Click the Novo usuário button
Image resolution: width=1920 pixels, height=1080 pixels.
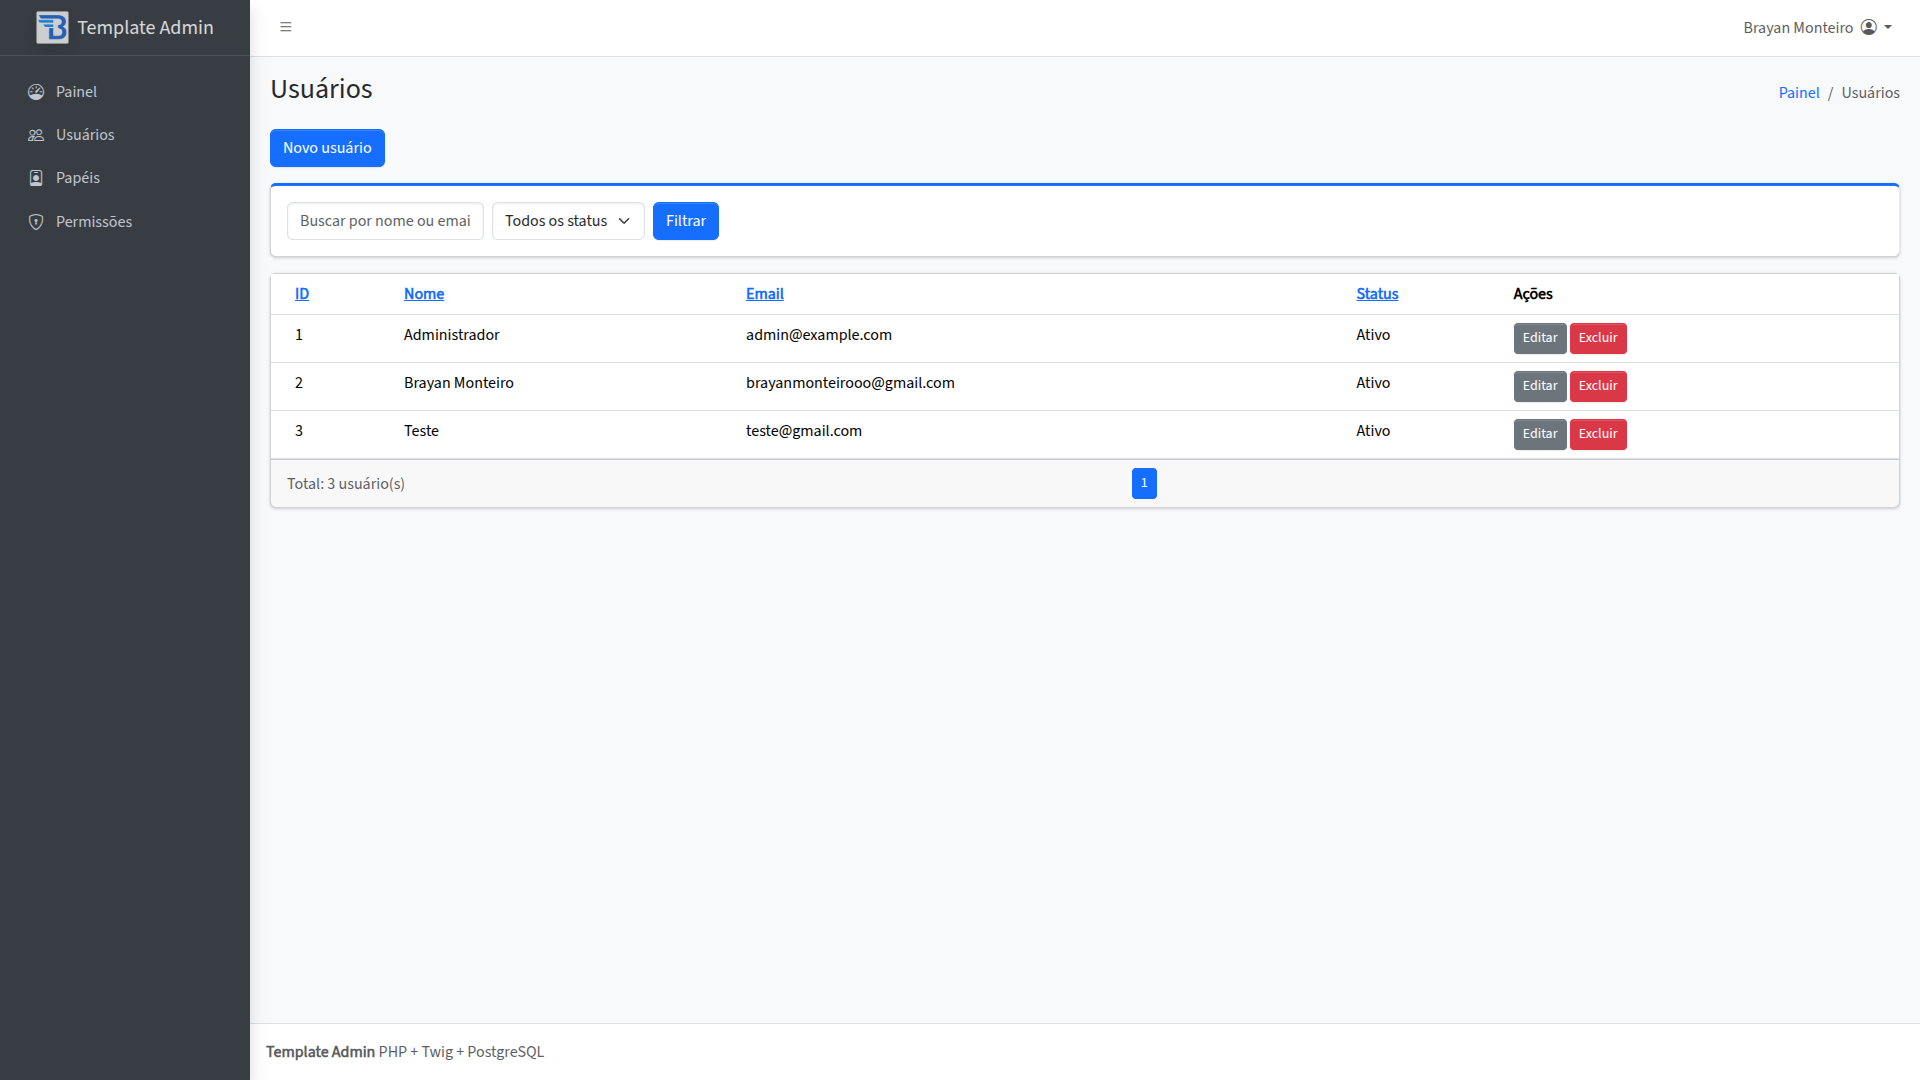pos(327,148)
